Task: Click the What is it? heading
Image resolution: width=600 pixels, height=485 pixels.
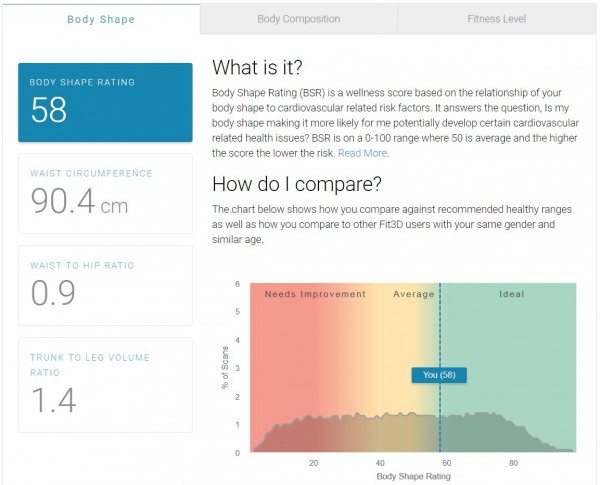Action: [x=260, y=68]
